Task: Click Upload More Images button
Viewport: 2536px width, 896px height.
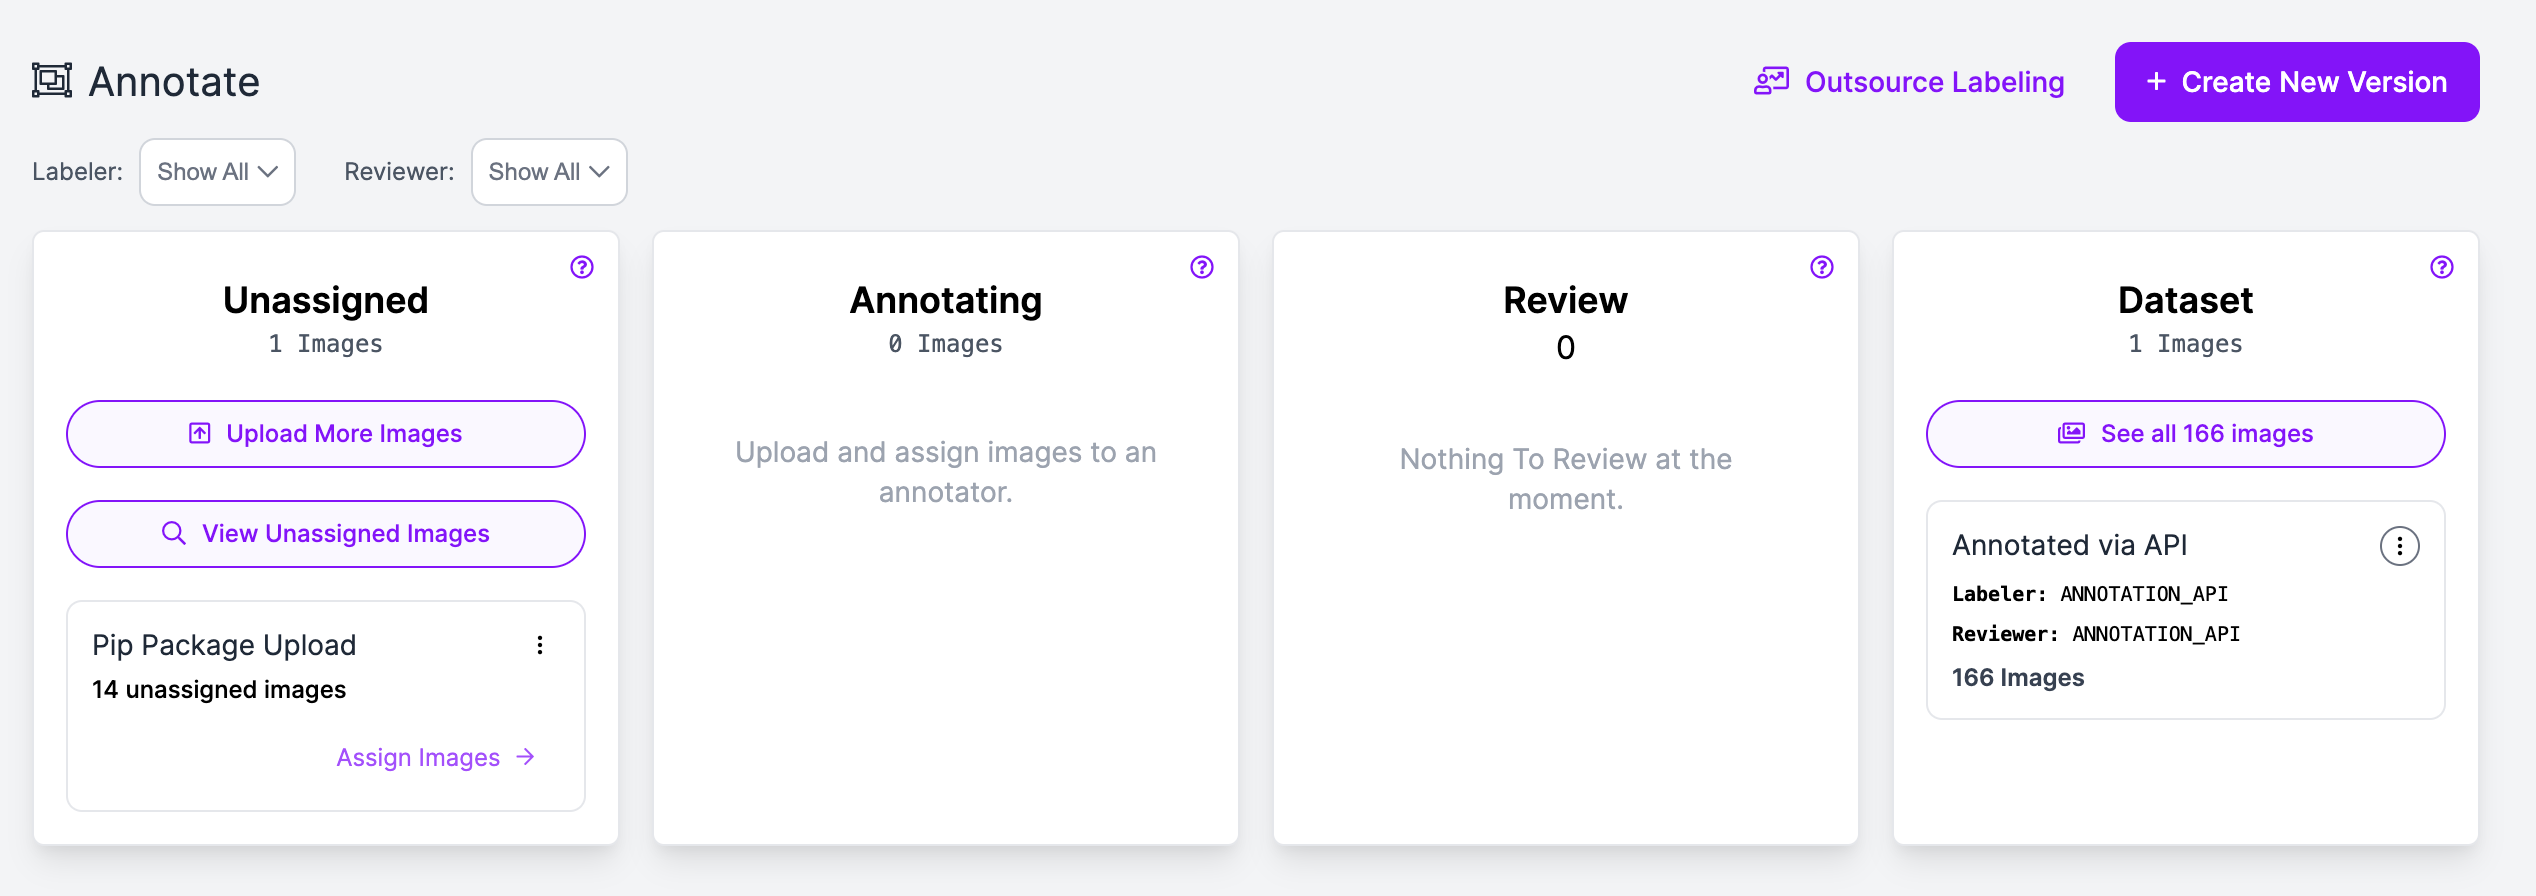Action: (x=326, y=434)
